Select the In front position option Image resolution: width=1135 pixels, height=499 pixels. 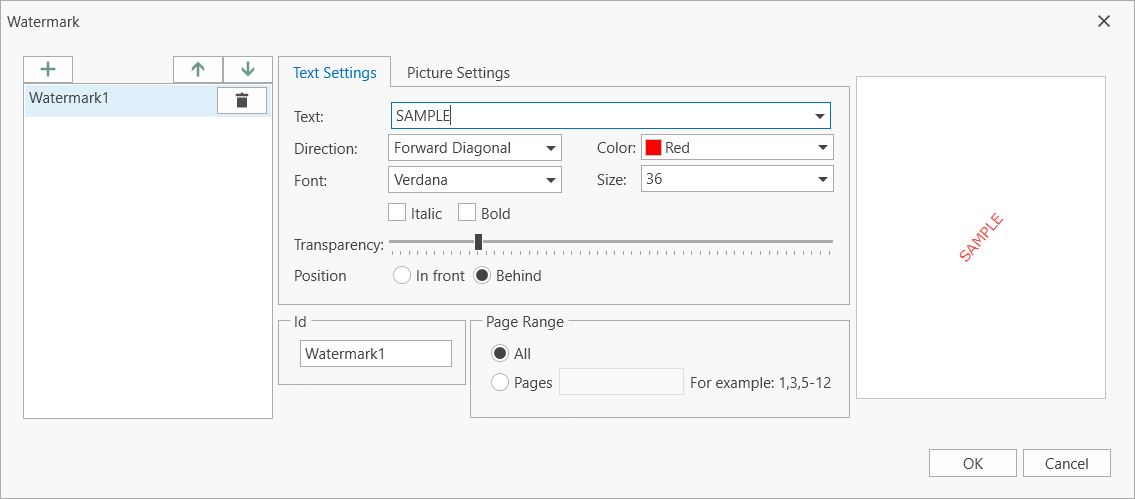(x=401, y=276)
